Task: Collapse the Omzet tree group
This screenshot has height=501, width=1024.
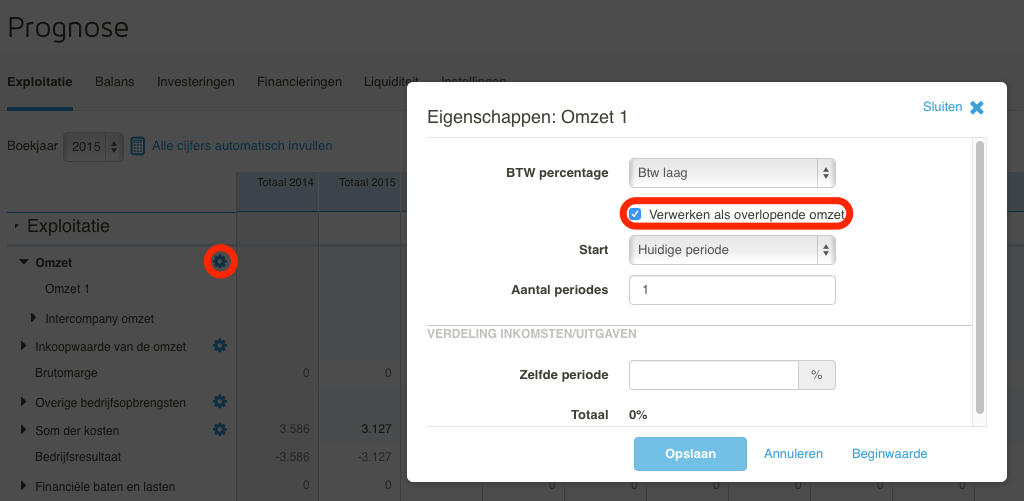Action: point(25,262)
